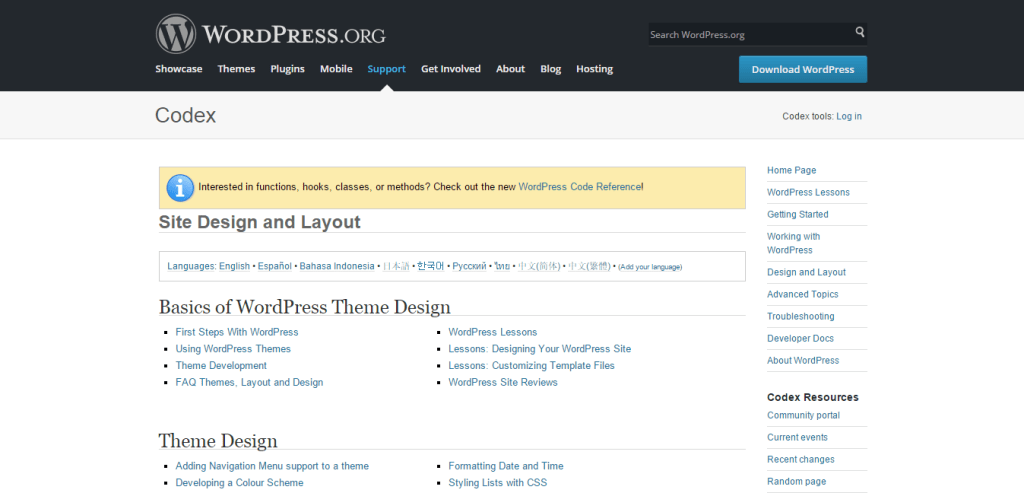Open FAQ Themes, Layout and Design
Viewport: 1024px width, 493px height.
(249, 382)
